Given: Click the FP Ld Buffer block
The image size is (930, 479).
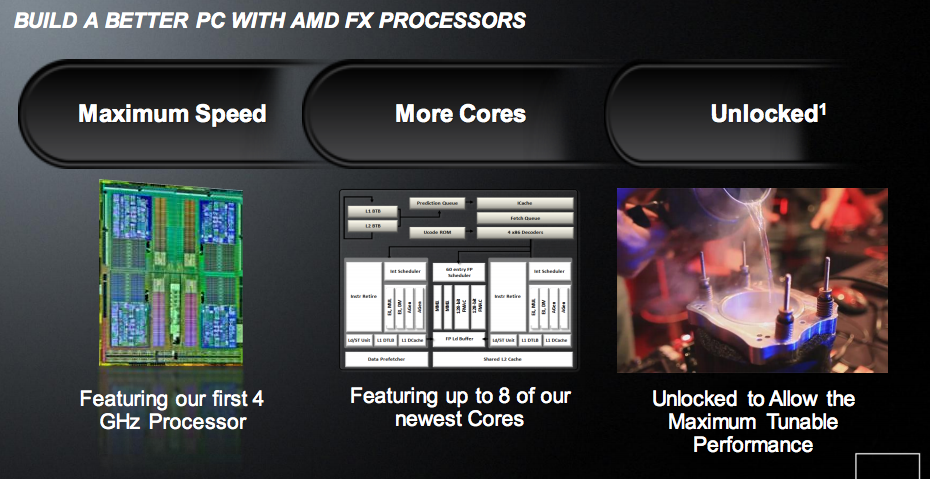Looking at the screenshot, I should click(458, 341).
